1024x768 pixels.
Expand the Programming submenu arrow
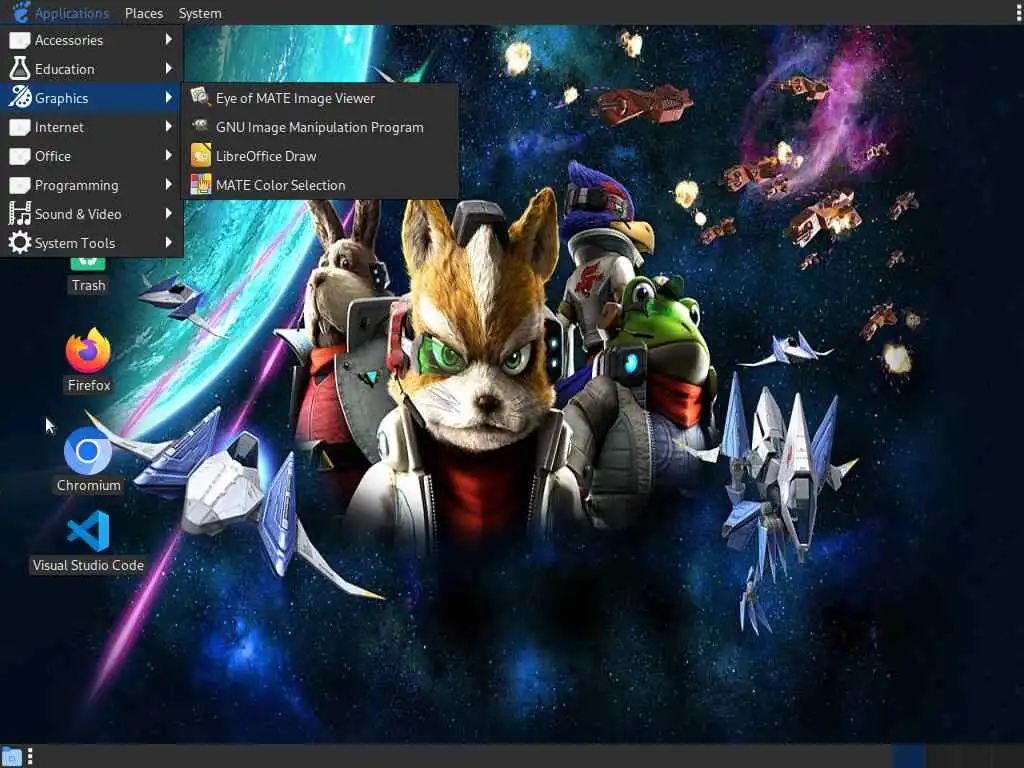click(x=168, y=184)
